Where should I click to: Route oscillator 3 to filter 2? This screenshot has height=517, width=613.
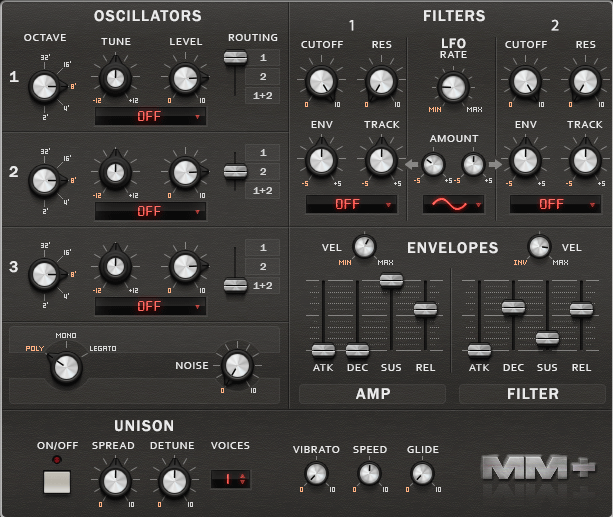point(263,266)
